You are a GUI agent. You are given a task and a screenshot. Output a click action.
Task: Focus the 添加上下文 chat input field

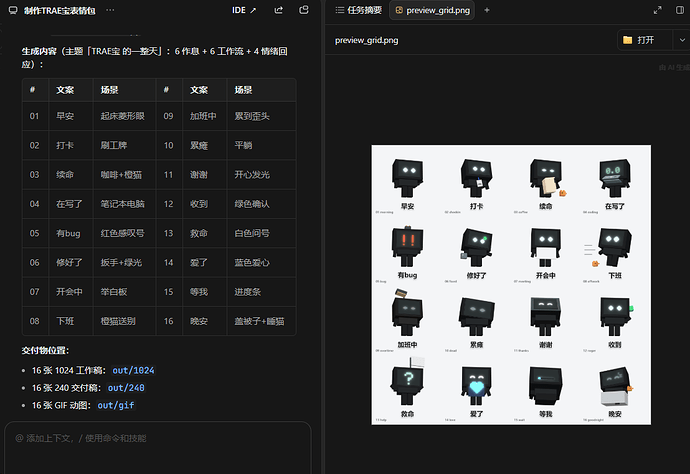[x=158, y=447]
